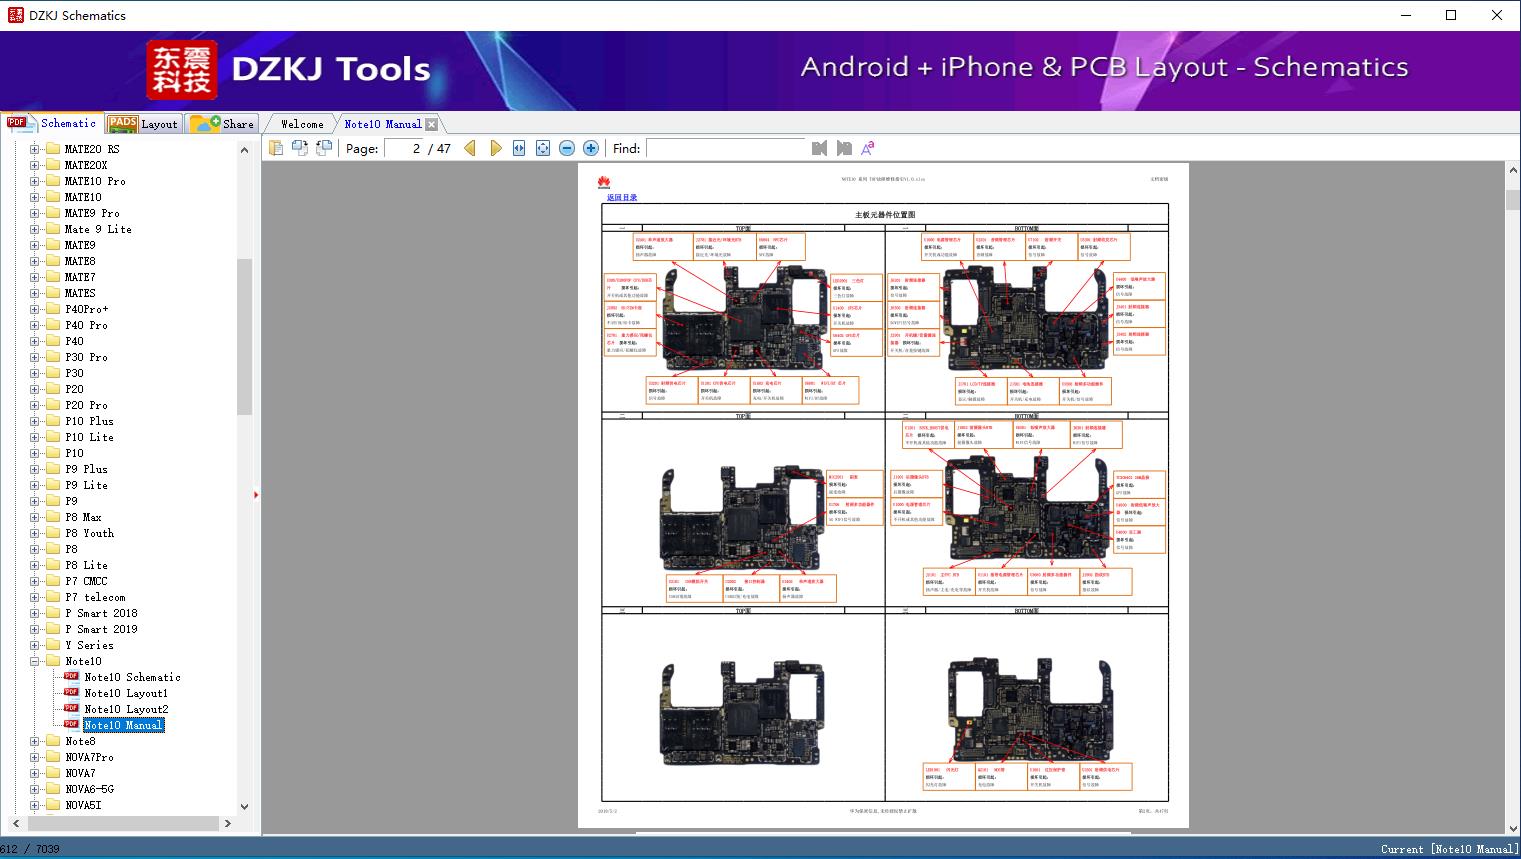Open Note10 Layout2 document
Screen dimensions: 1521x859
[x=126, y=709]
